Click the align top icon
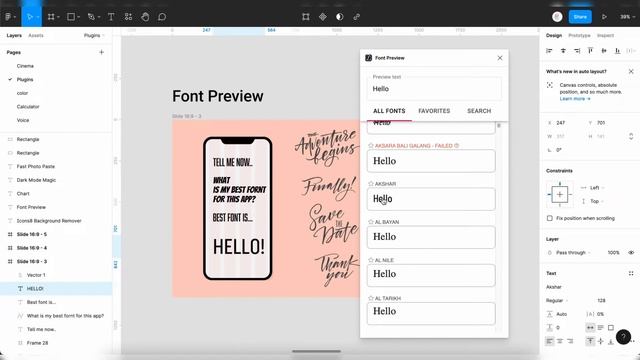This screenshot has width=640, height=360. click(x=590, y=51)
